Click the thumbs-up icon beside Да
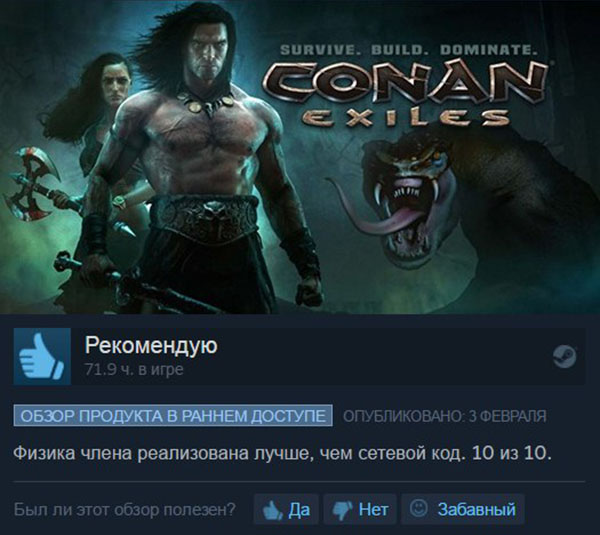This screenshot has width=600, height=535. click(273, 509)
